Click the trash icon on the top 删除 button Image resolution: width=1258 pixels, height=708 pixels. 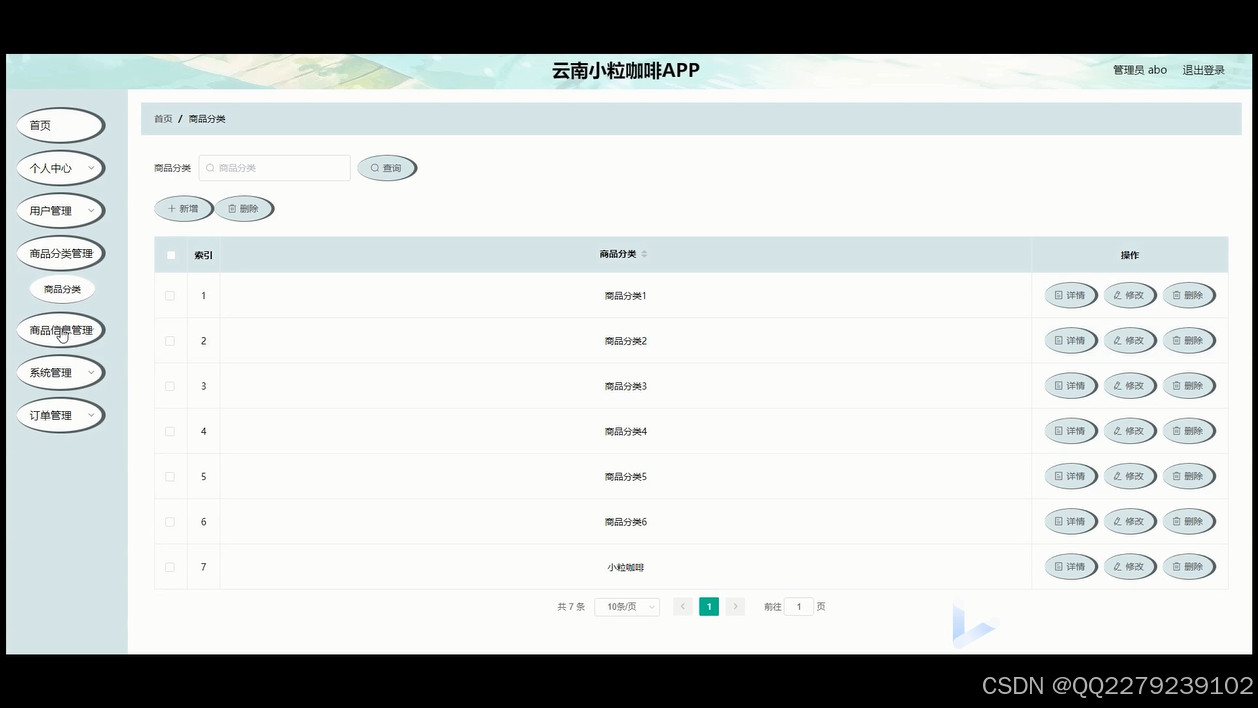[233, 208]
